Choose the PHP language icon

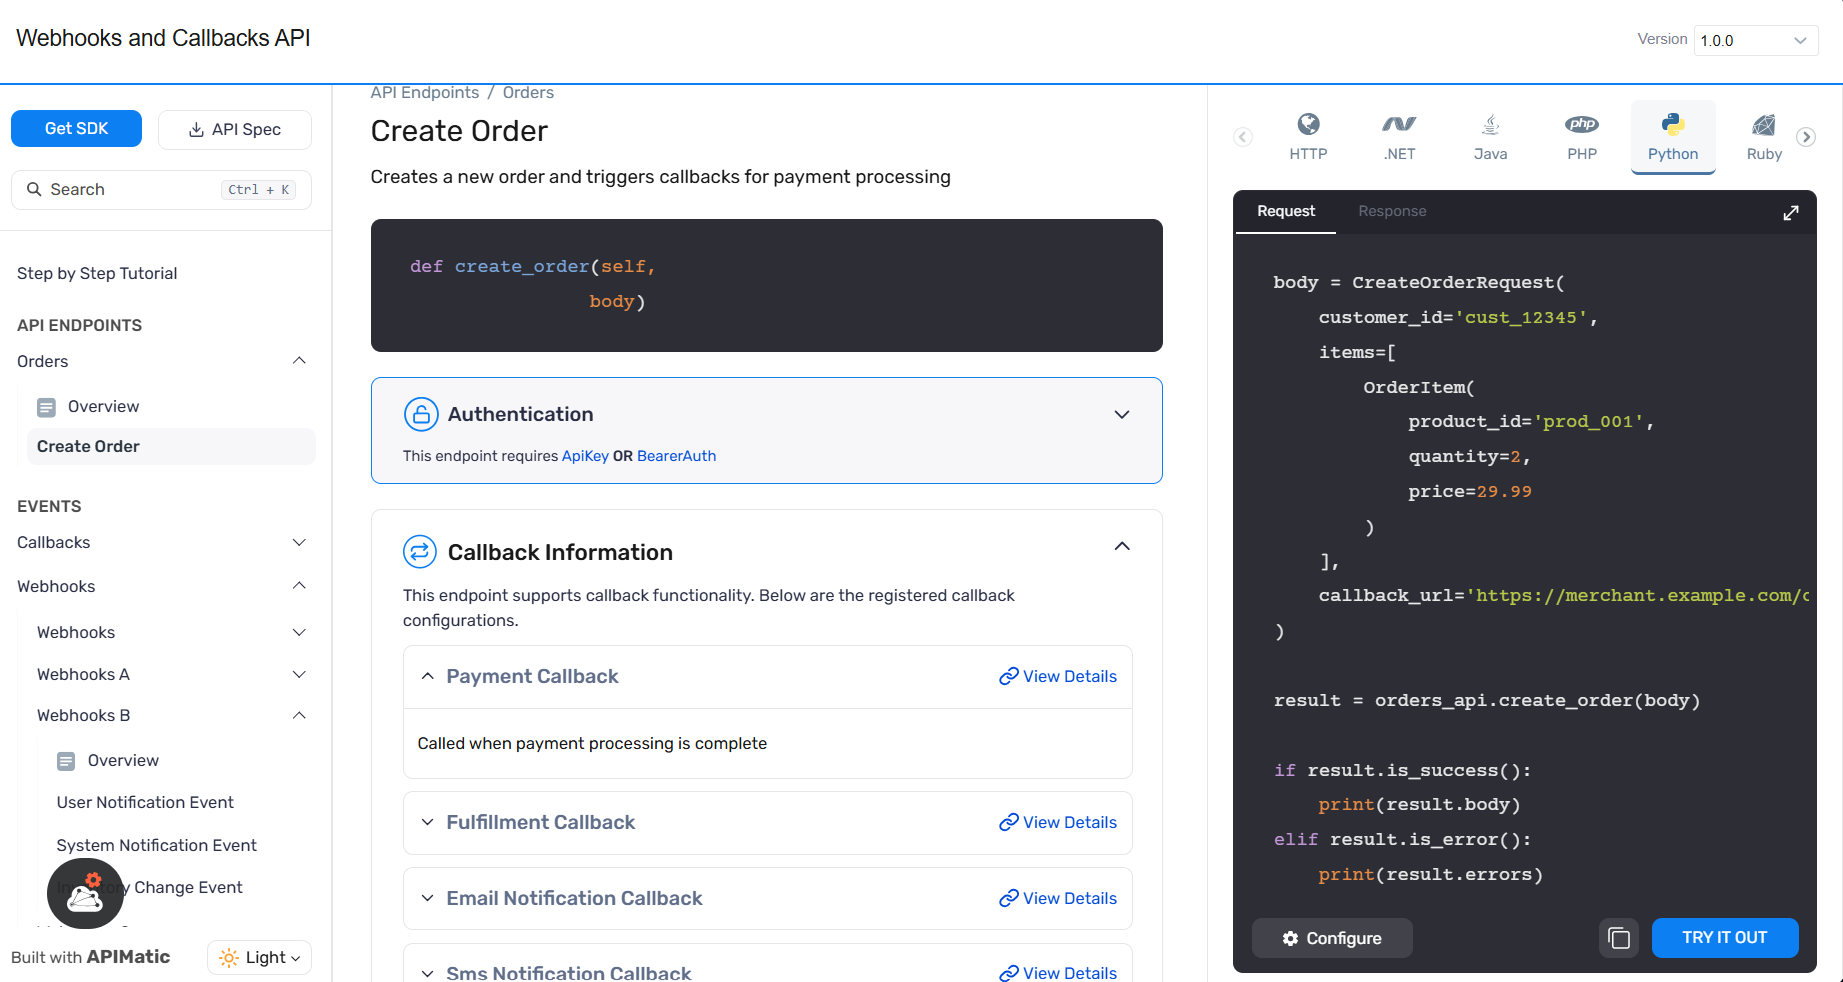pyautogui.click(x=1581, y=125)
